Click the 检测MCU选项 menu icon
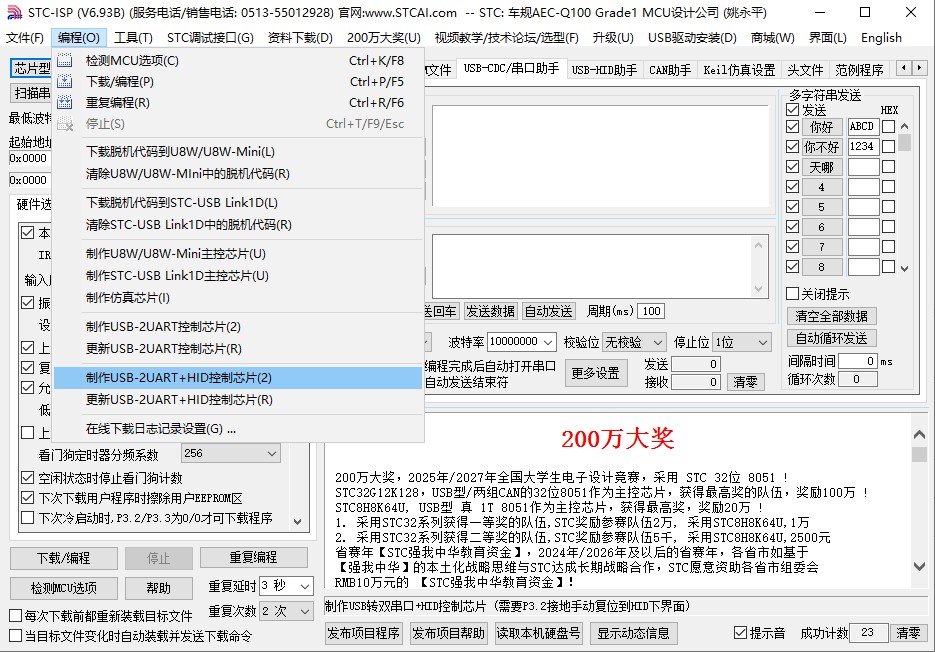The width and height of the screenshot is (935, 652). tap(64, 60)
